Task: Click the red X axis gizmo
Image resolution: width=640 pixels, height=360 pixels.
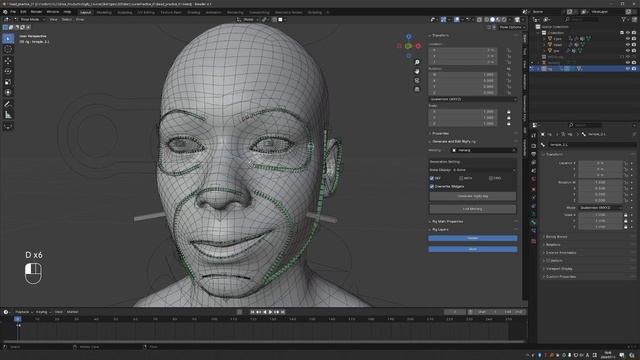Action: 418,46
